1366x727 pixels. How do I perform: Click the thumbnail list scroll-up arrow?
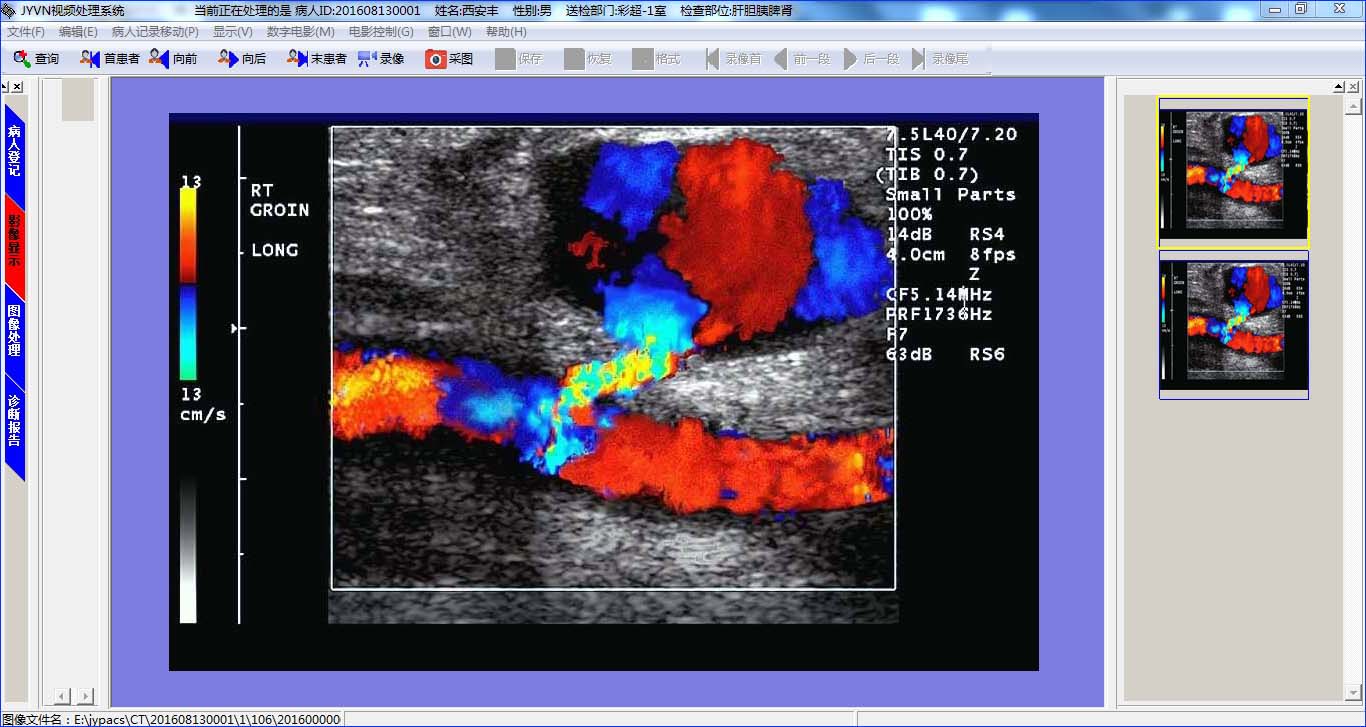point(1352,104)
